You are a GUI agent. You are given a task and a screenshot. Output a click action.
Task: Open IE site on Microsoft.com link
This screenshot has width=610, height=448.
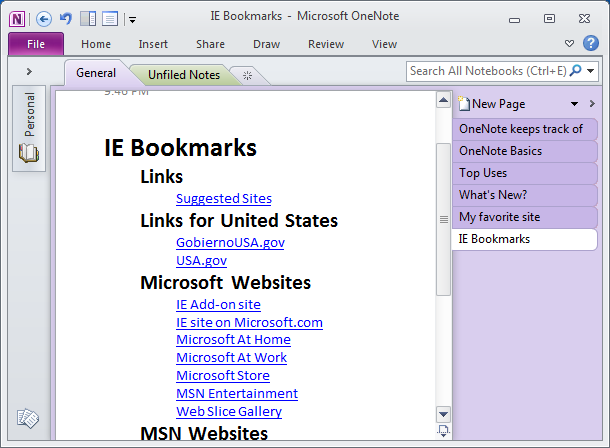click(x=249, y=322)
